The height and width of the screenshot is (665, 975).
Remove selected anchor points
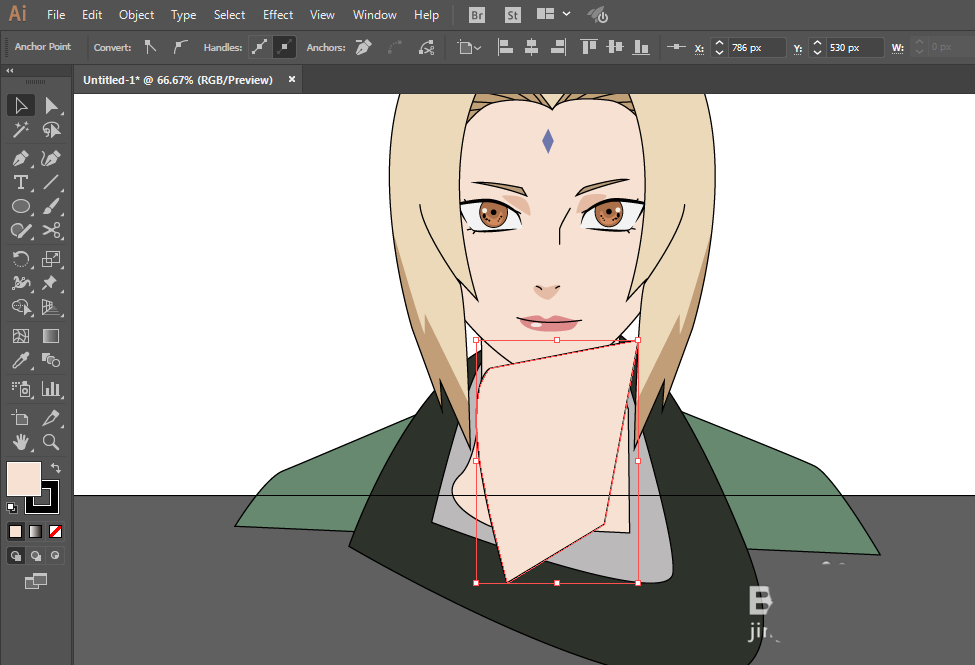364,47
